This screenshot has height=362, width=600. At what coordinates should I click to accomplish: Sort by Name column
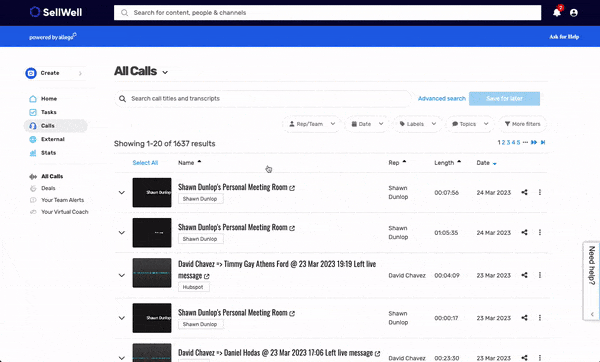(189, 163)
